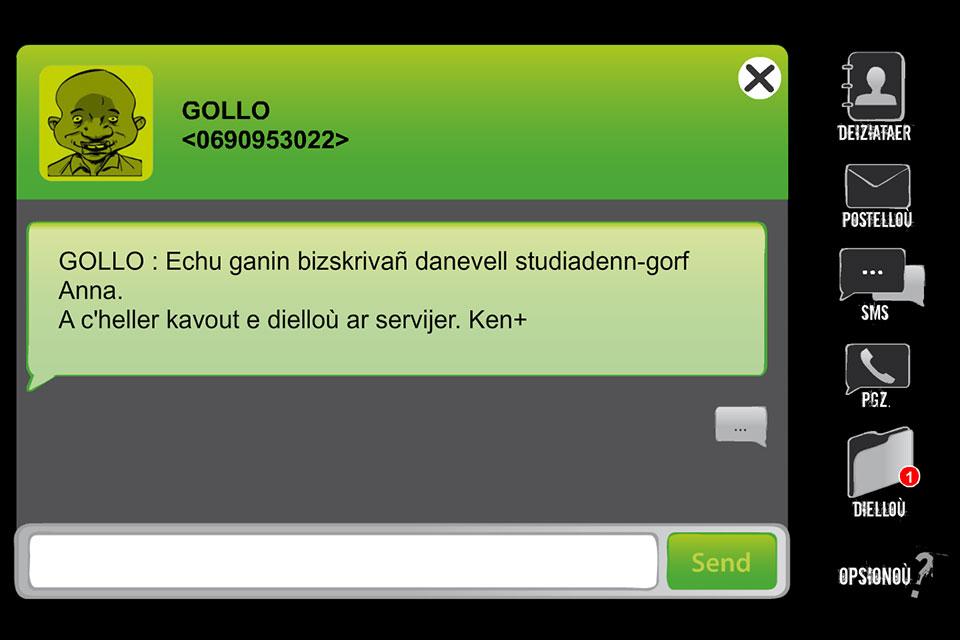Open Opsionoù question mark icon
The image size is (960, 640).
click(921, 574)
